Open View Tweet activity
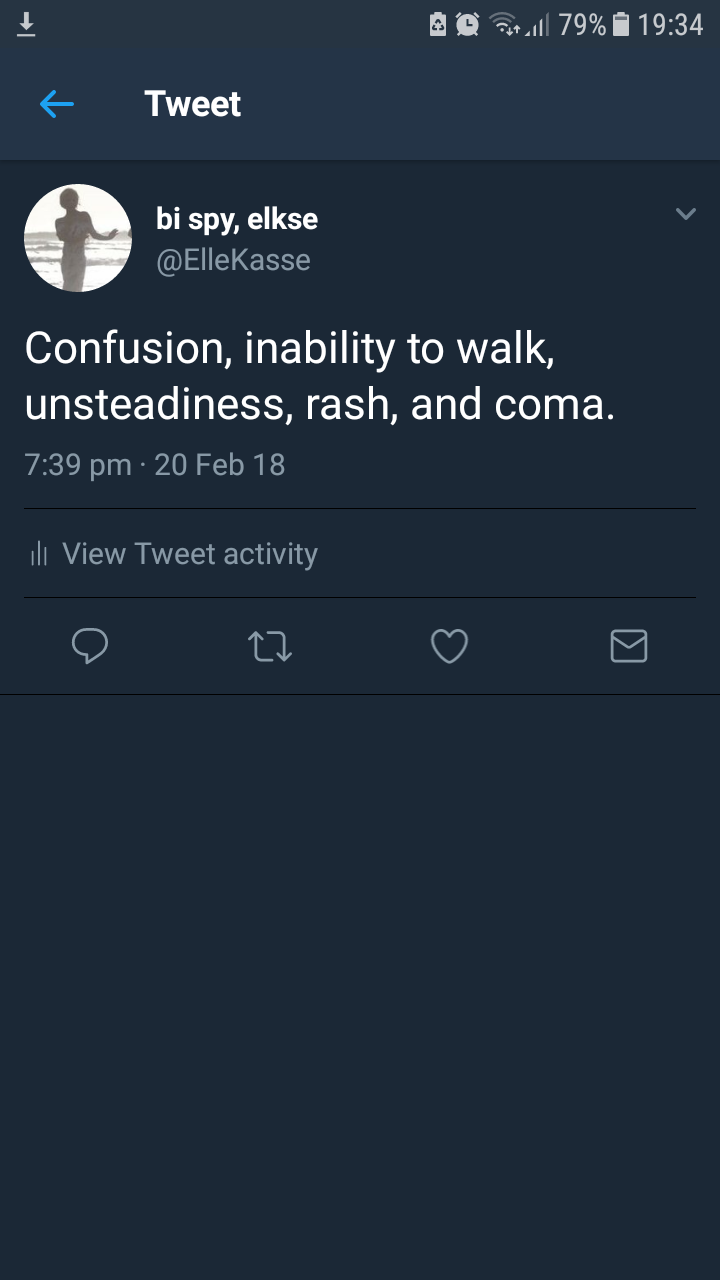Image resolution: width=720 pixels, height=1280 pixels. coord(189,554)
